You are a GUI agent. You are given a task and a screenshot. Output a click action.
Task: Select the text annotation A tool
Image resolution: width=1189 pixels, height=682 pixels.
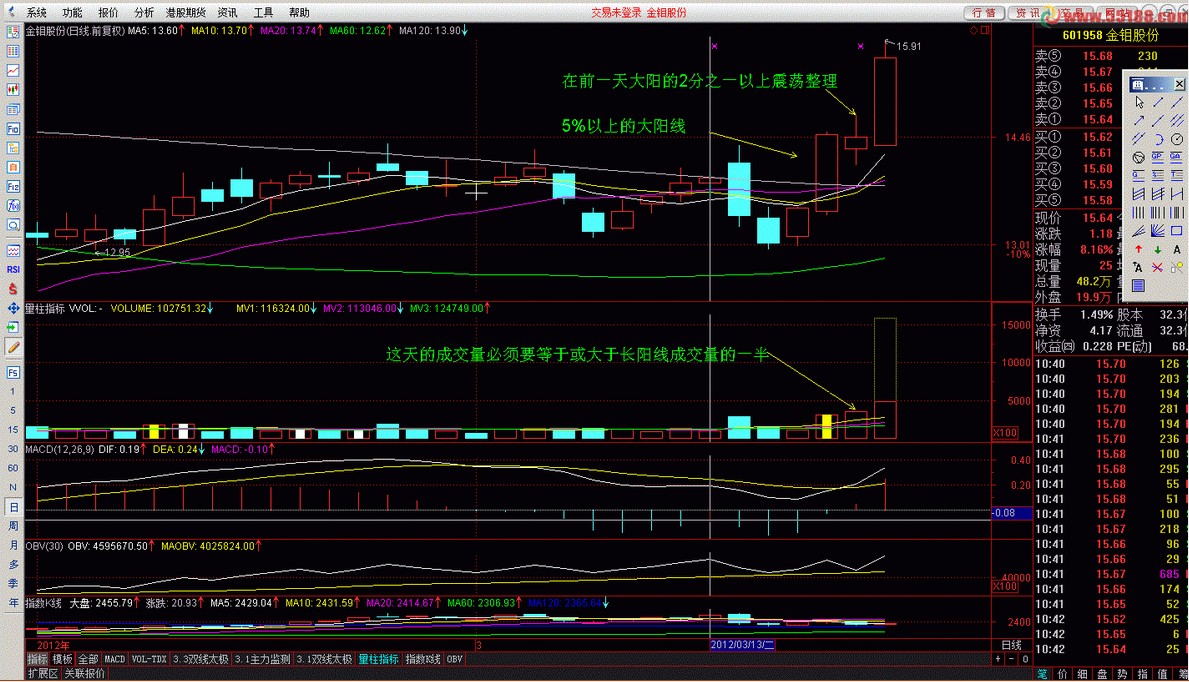1177,249
